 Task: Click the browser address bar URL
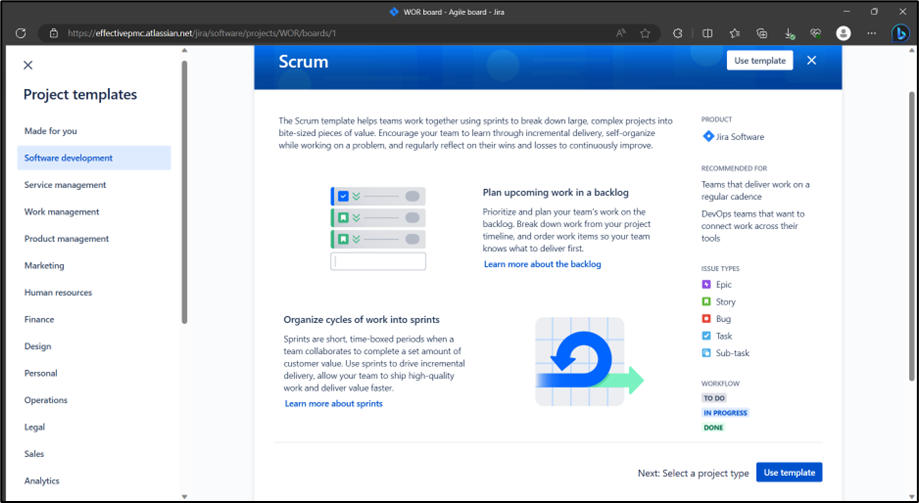(202, 33)
